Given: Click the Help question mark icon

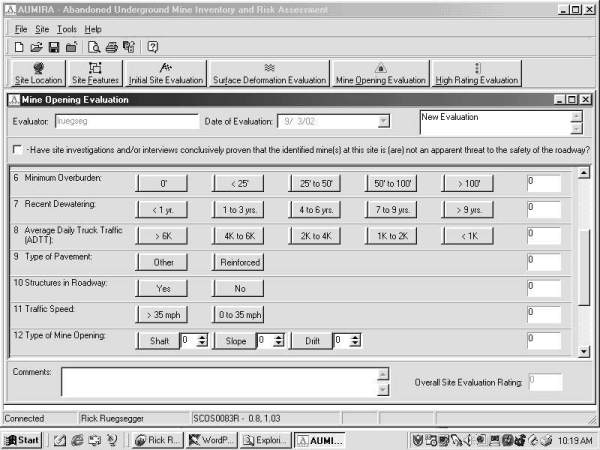Looking at the screenshot, I should [x=153, y=47].
